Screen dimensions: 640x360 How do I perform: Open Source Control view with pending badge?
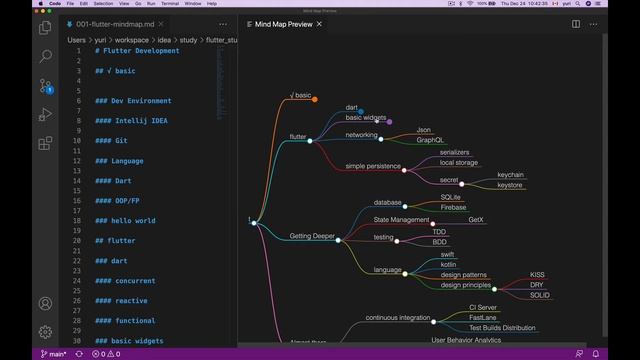pyautogui.click(x=46, y=86)
